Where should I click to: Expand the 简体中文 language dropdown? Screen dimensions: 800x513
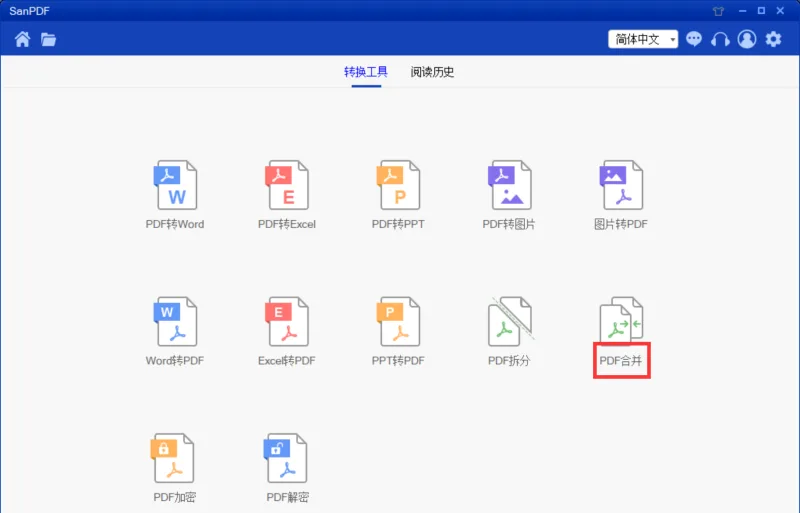click(643, 39)
